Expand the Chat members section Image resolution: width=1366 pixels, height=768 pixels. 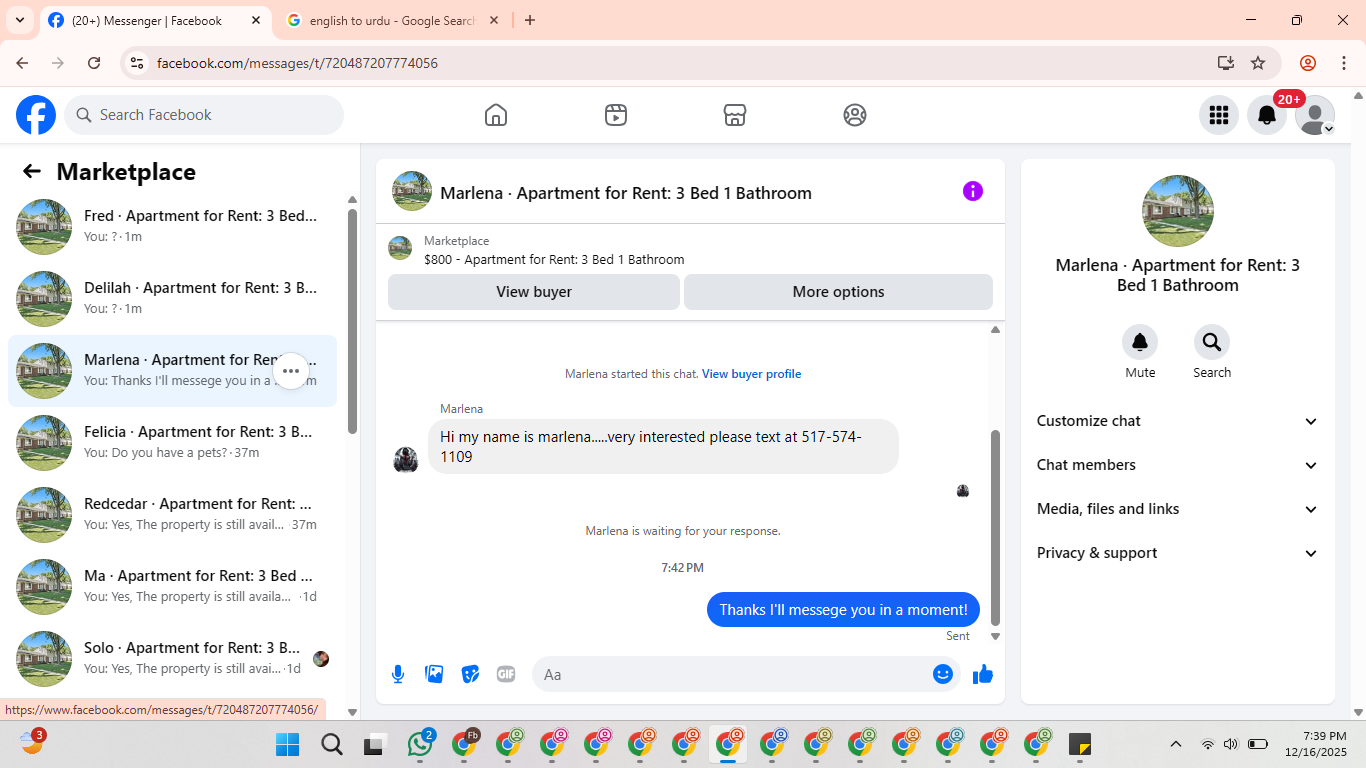(1178, 465)
